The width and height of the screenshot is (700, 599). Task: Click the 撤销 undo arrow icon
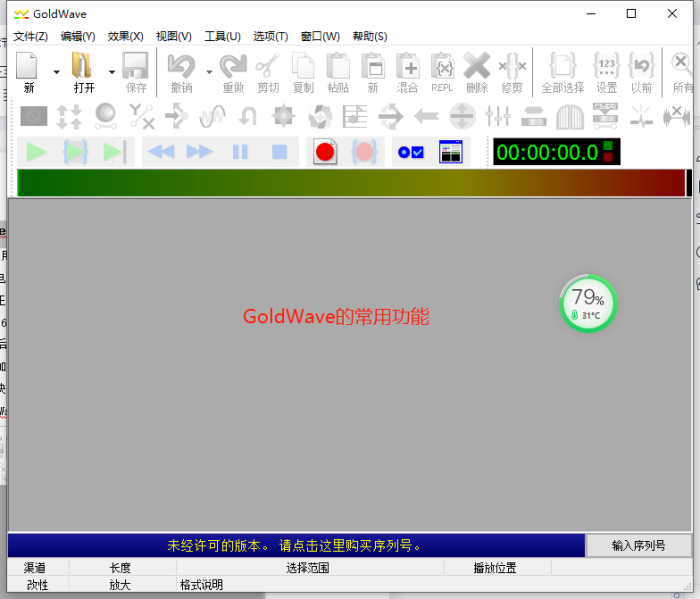coord(181,71)
